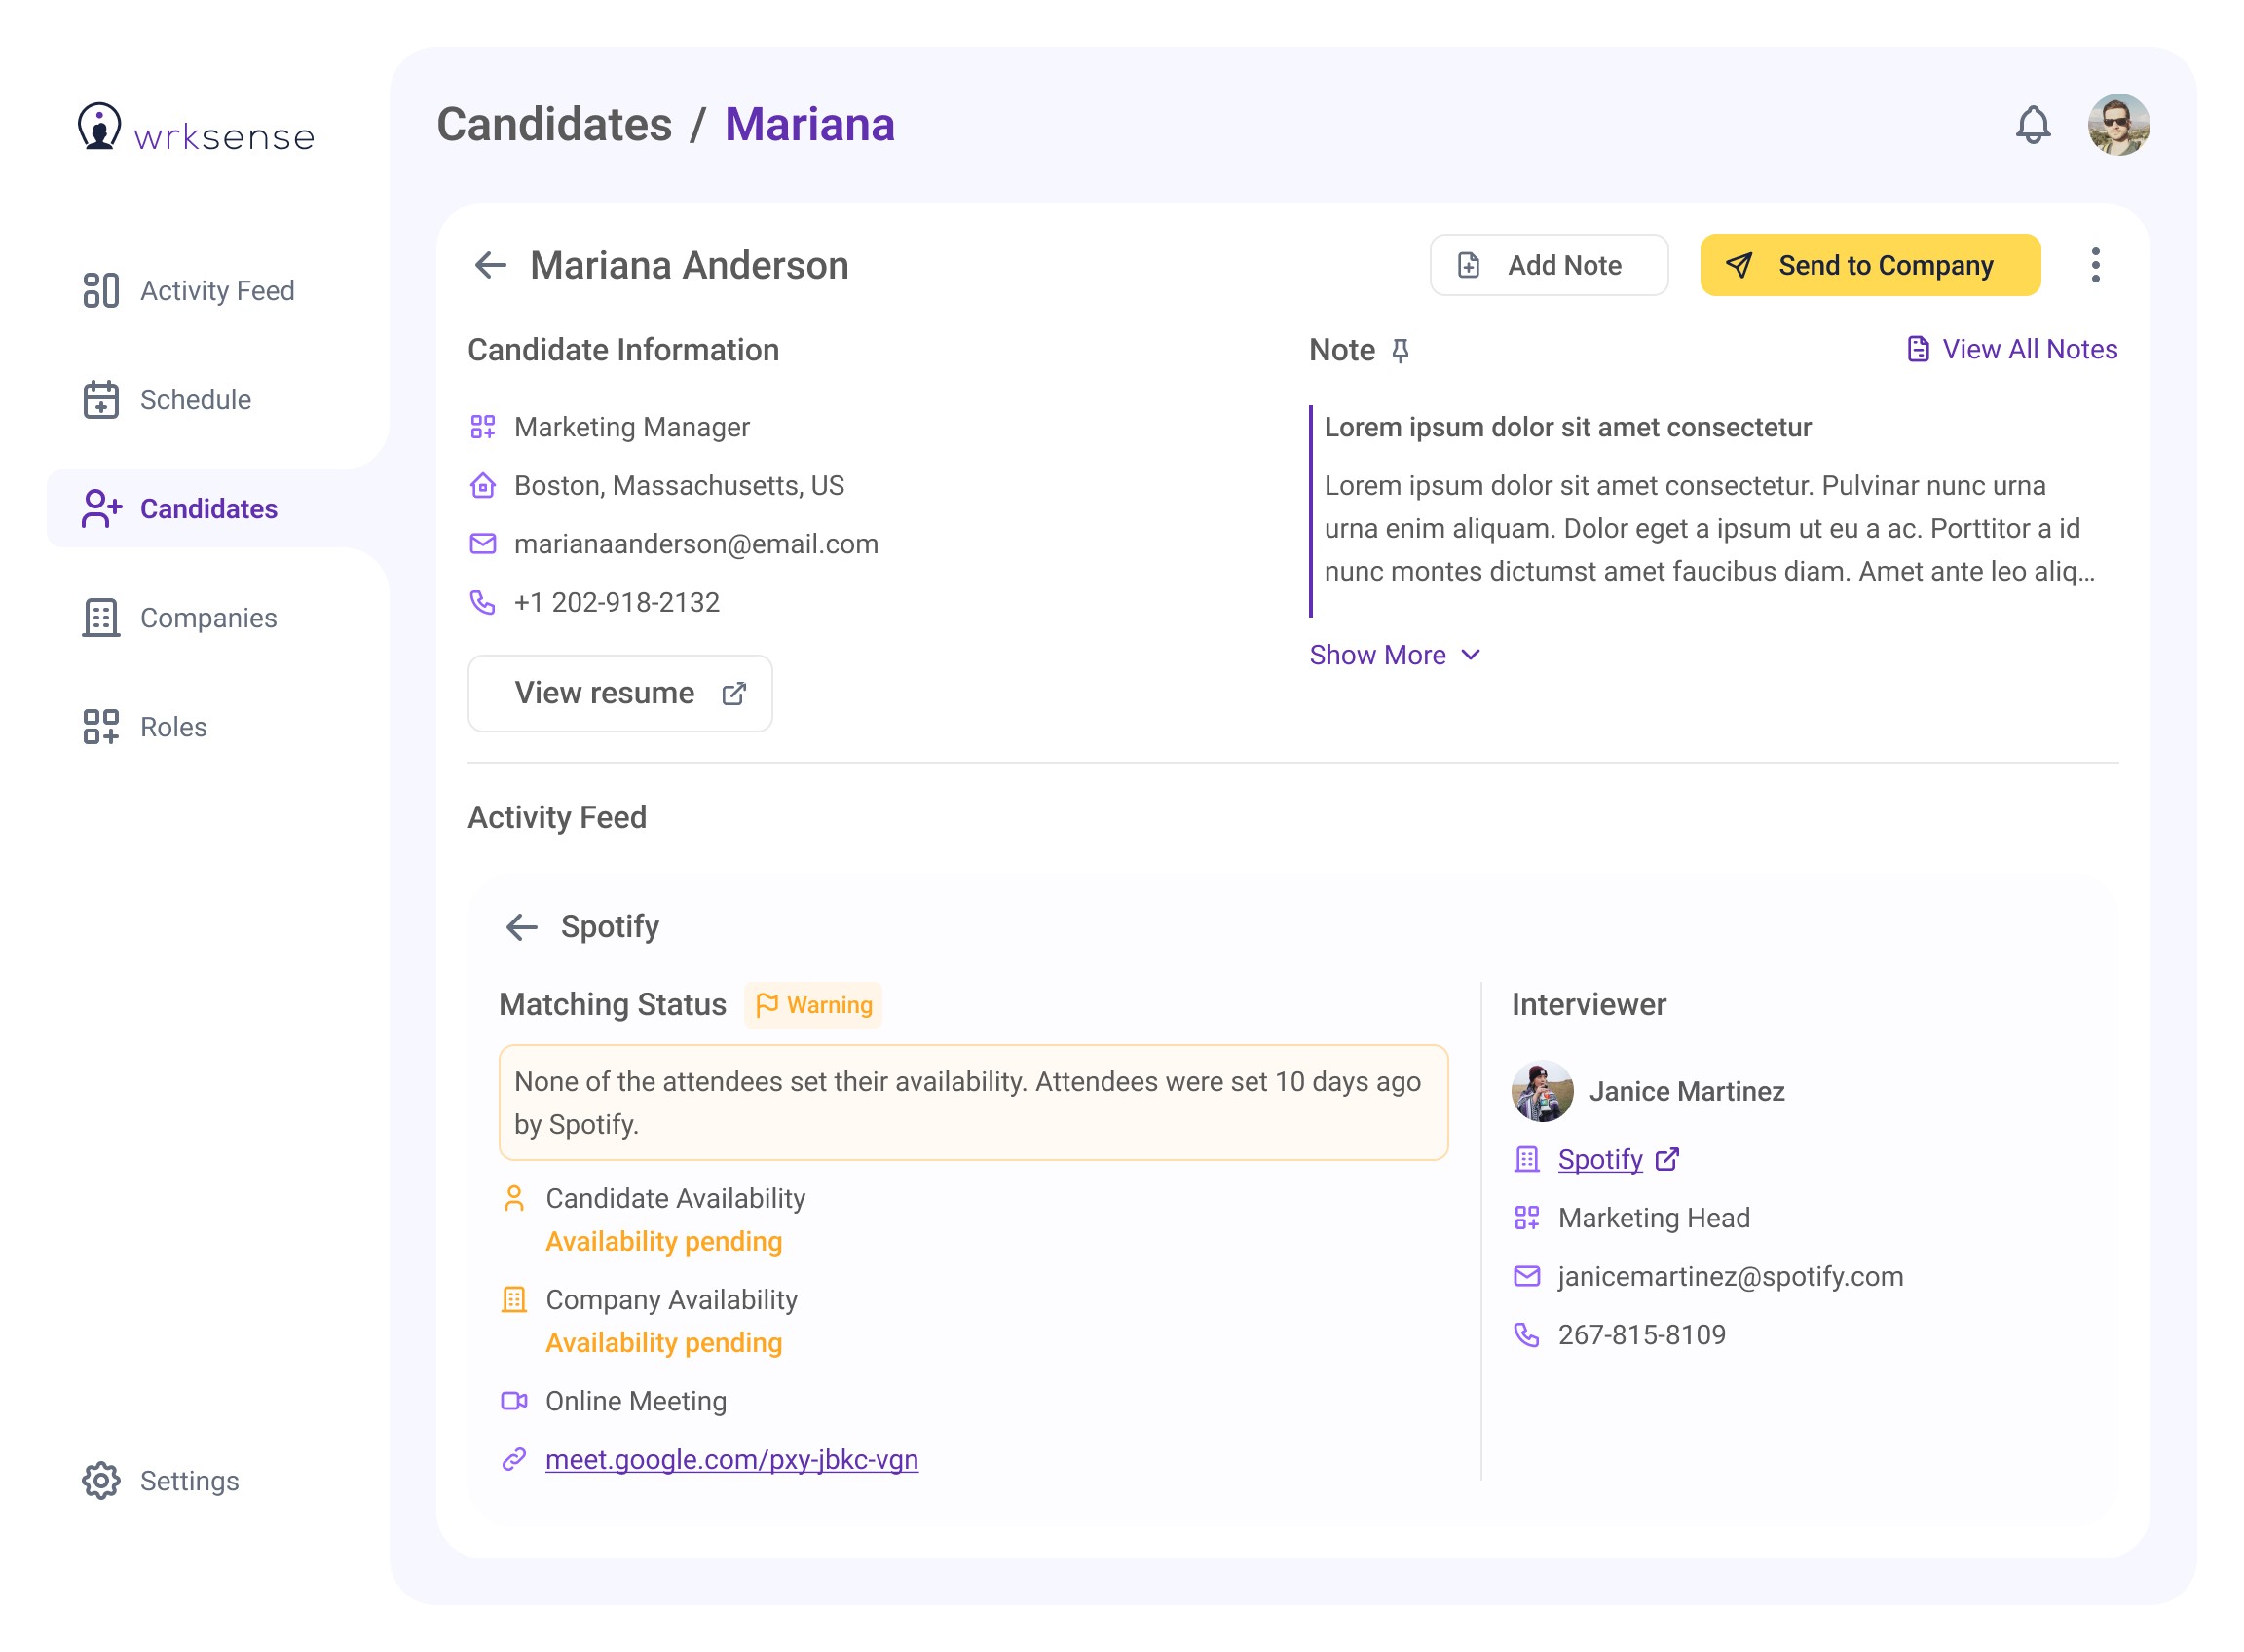Click the Add Note button
The height and width of the screenshot is (1652, 2244).
pyautogui.click(x=1548, y=265)
